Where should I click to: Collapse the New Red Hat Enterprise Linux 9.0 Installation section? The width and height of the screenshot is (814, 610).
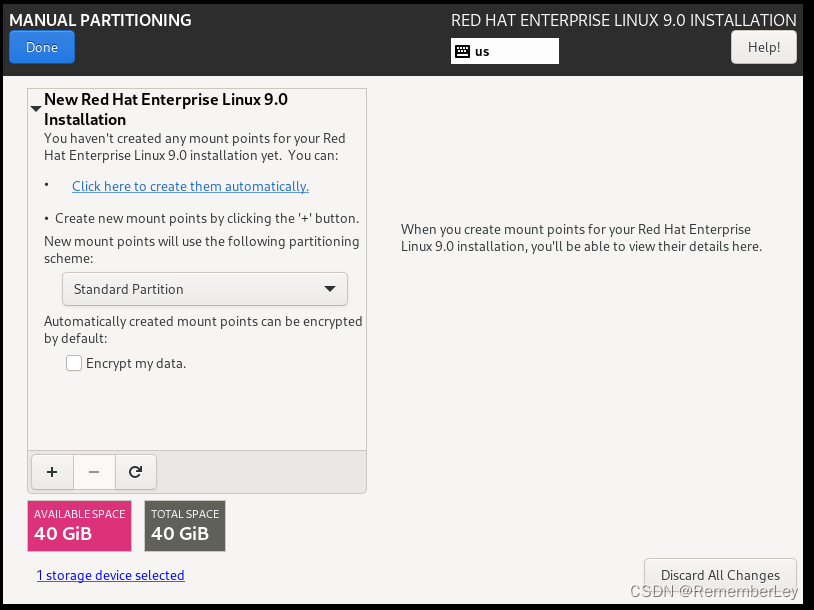pyautogui.click(x=36, y=109)
